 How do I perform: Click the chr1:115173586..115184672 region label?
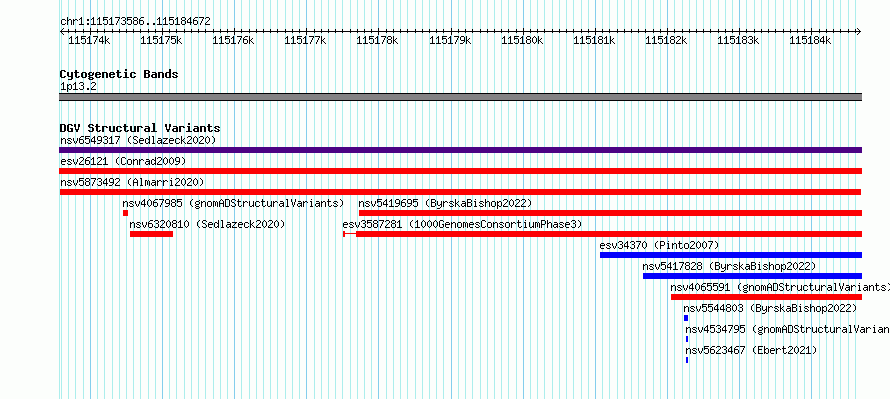coord(135,21)
